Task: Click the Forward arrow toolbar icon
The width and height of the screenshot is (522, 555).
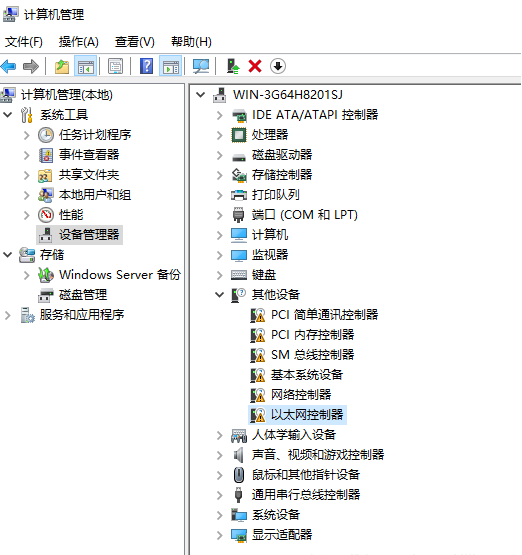Action: click(30, 66)
